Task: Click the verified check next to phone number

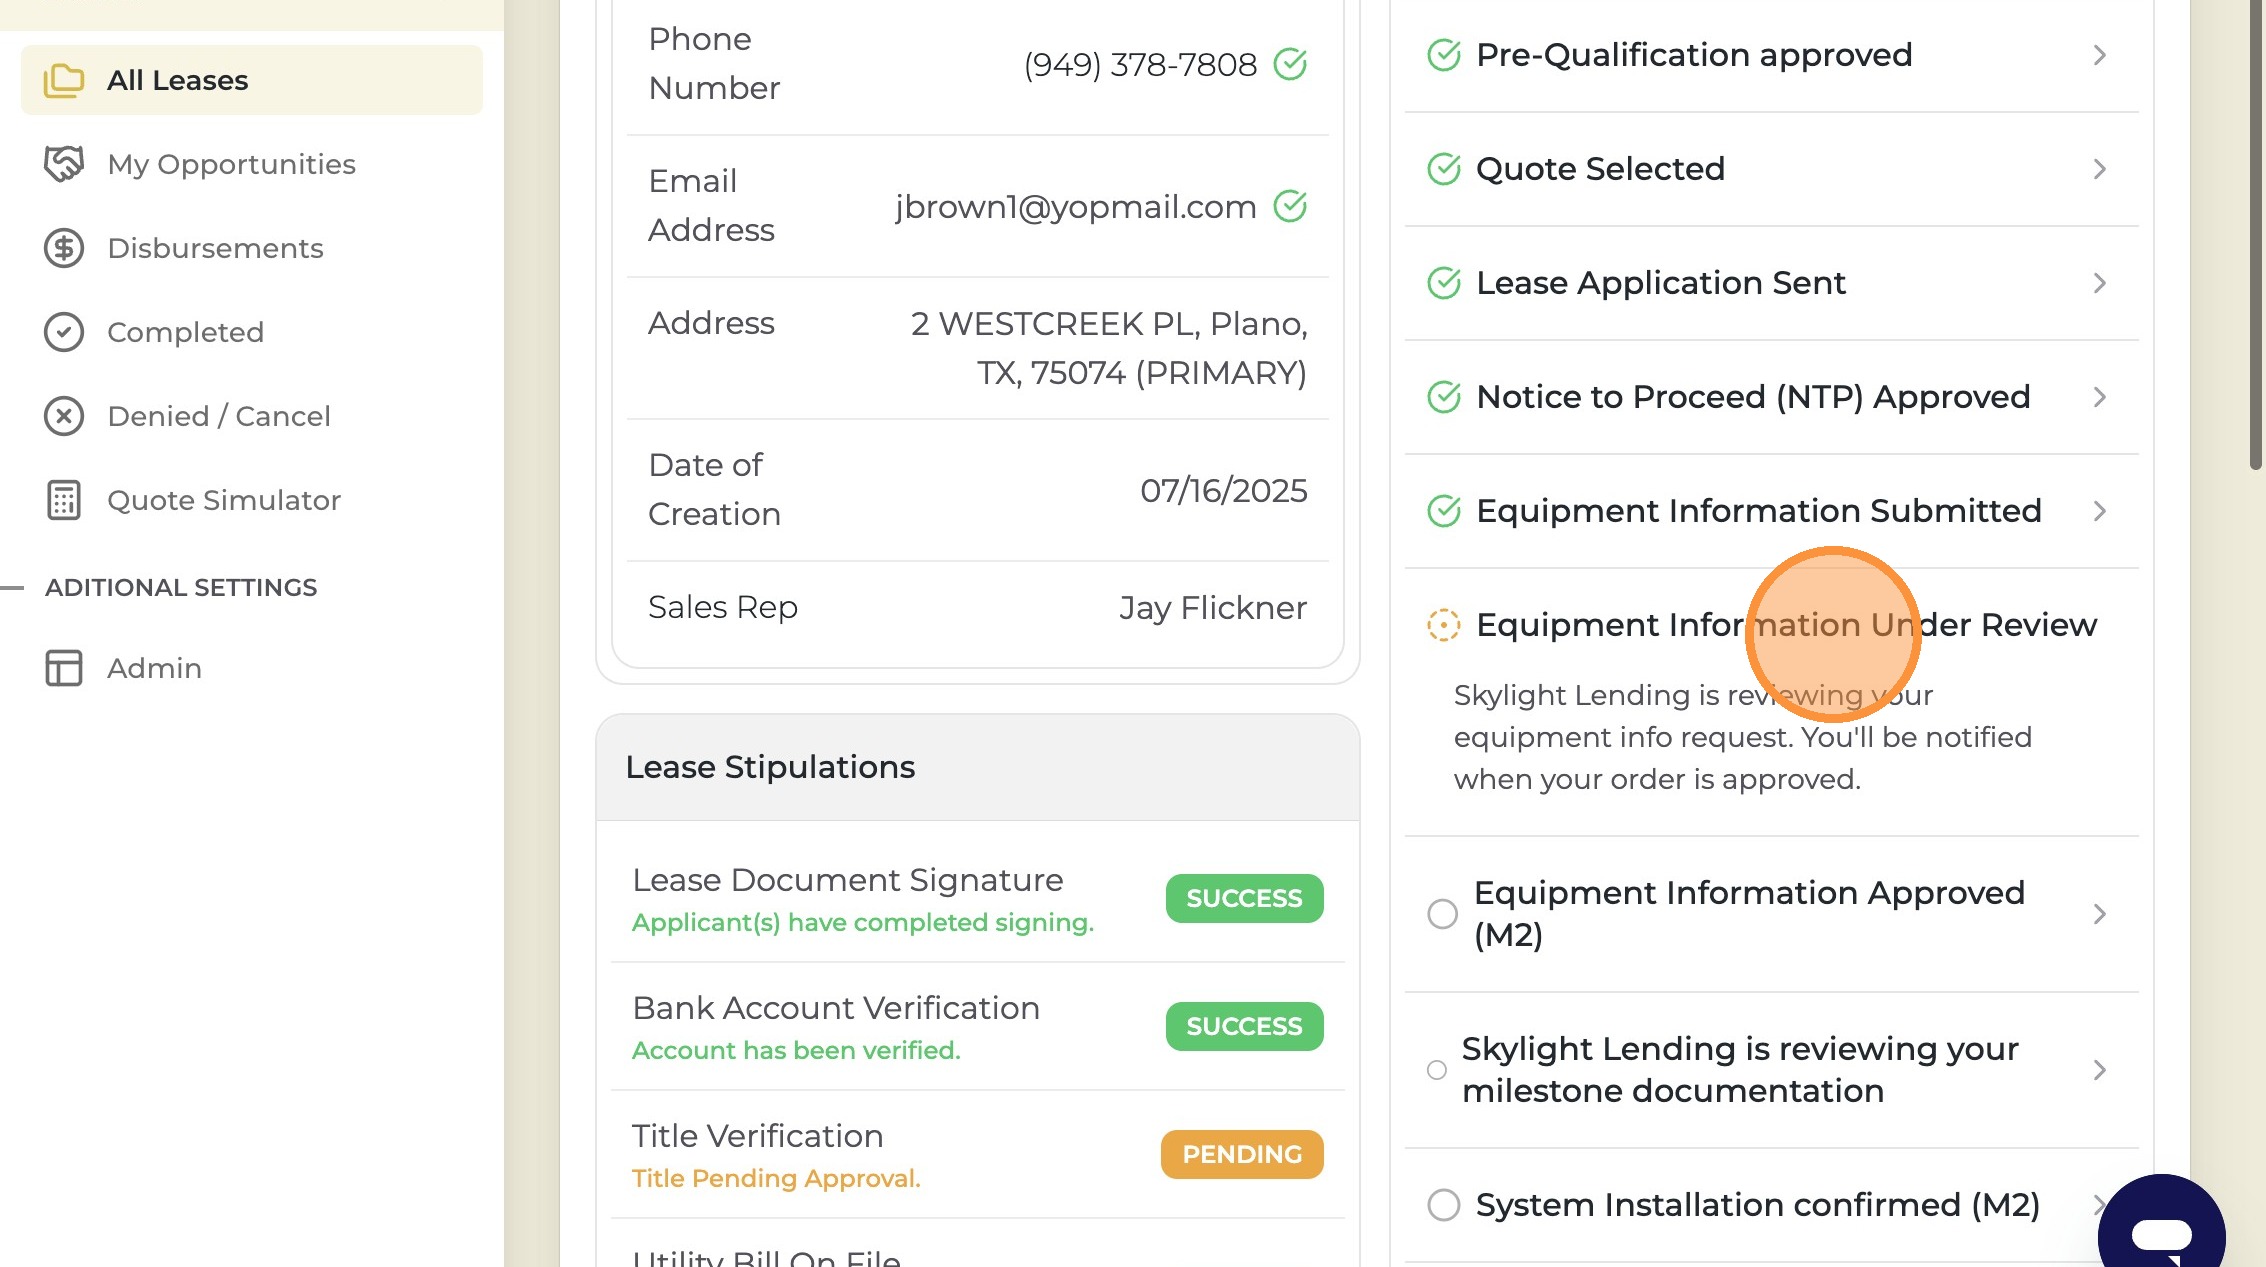Action: point(1290,64)
